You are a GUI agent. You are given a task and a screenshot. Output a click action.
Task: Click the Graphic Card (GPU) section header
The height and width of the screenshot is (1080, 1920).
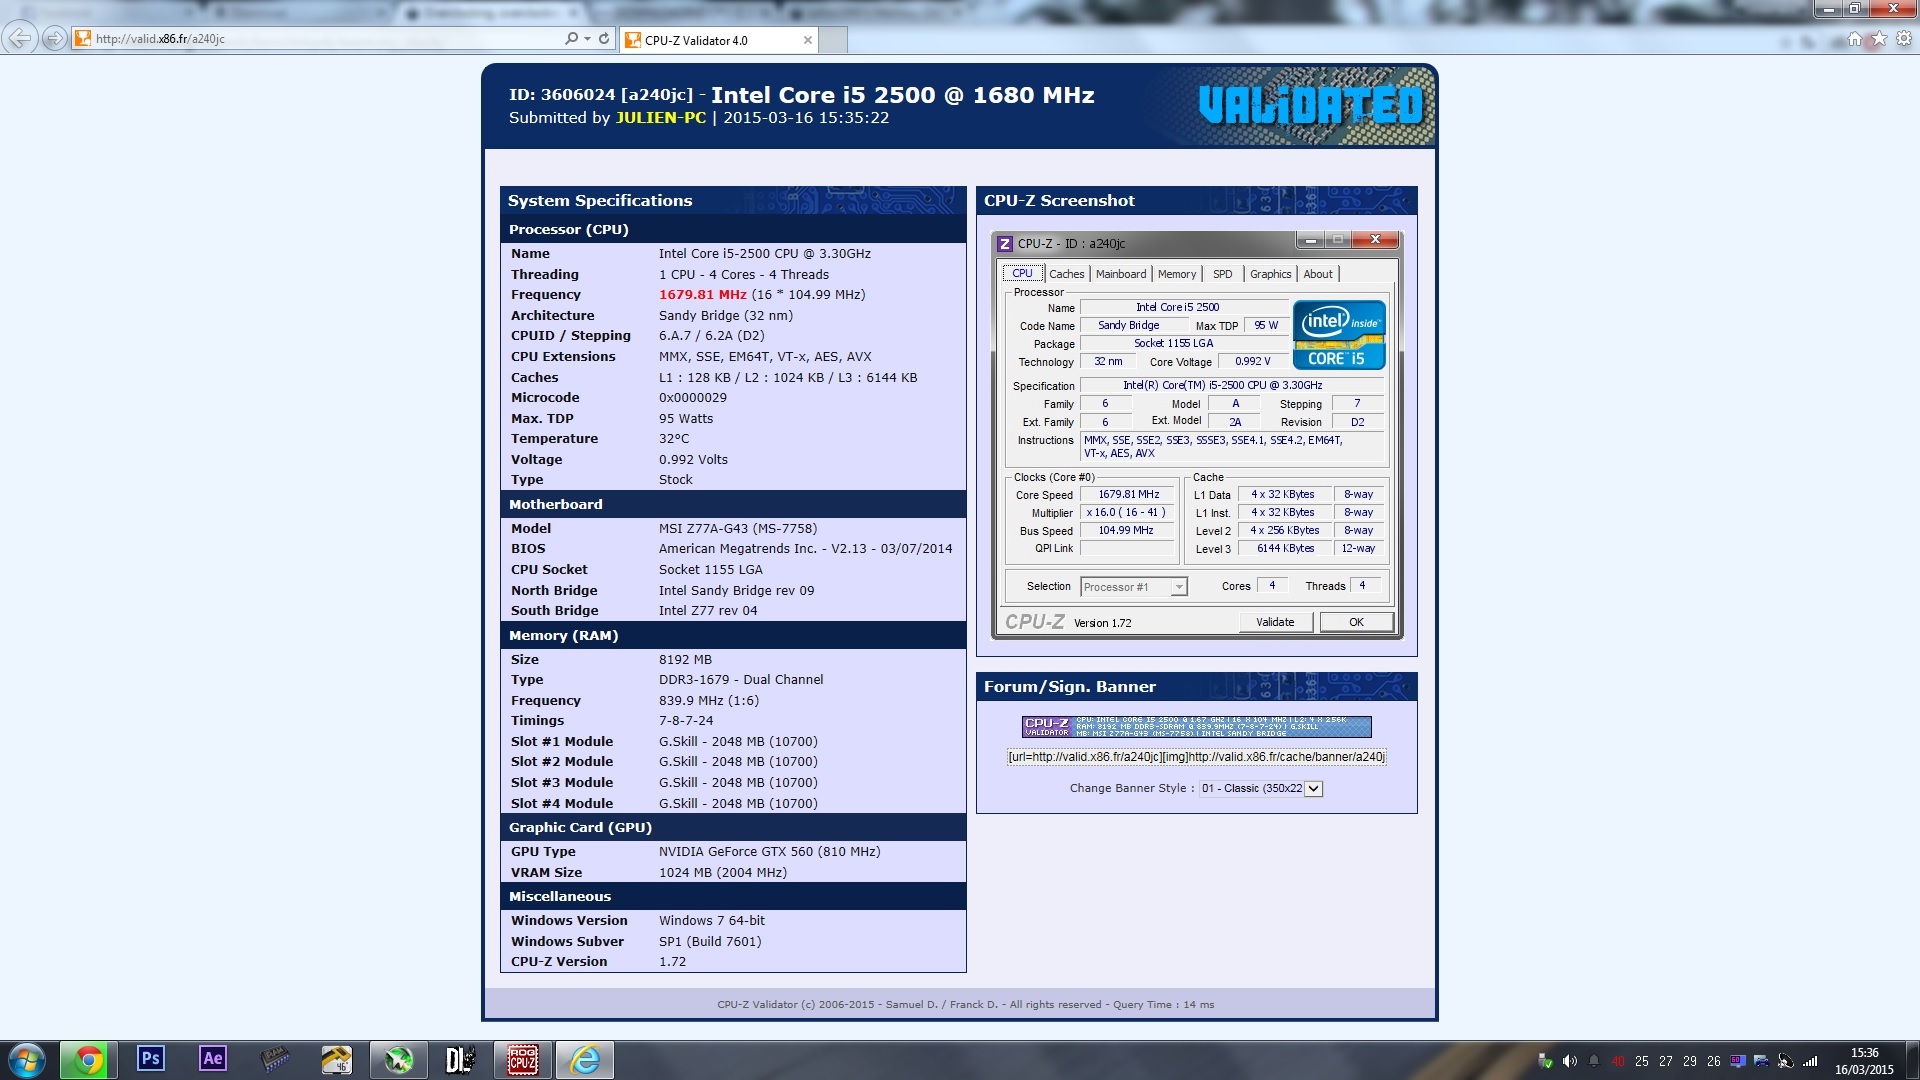click(733, 828)
